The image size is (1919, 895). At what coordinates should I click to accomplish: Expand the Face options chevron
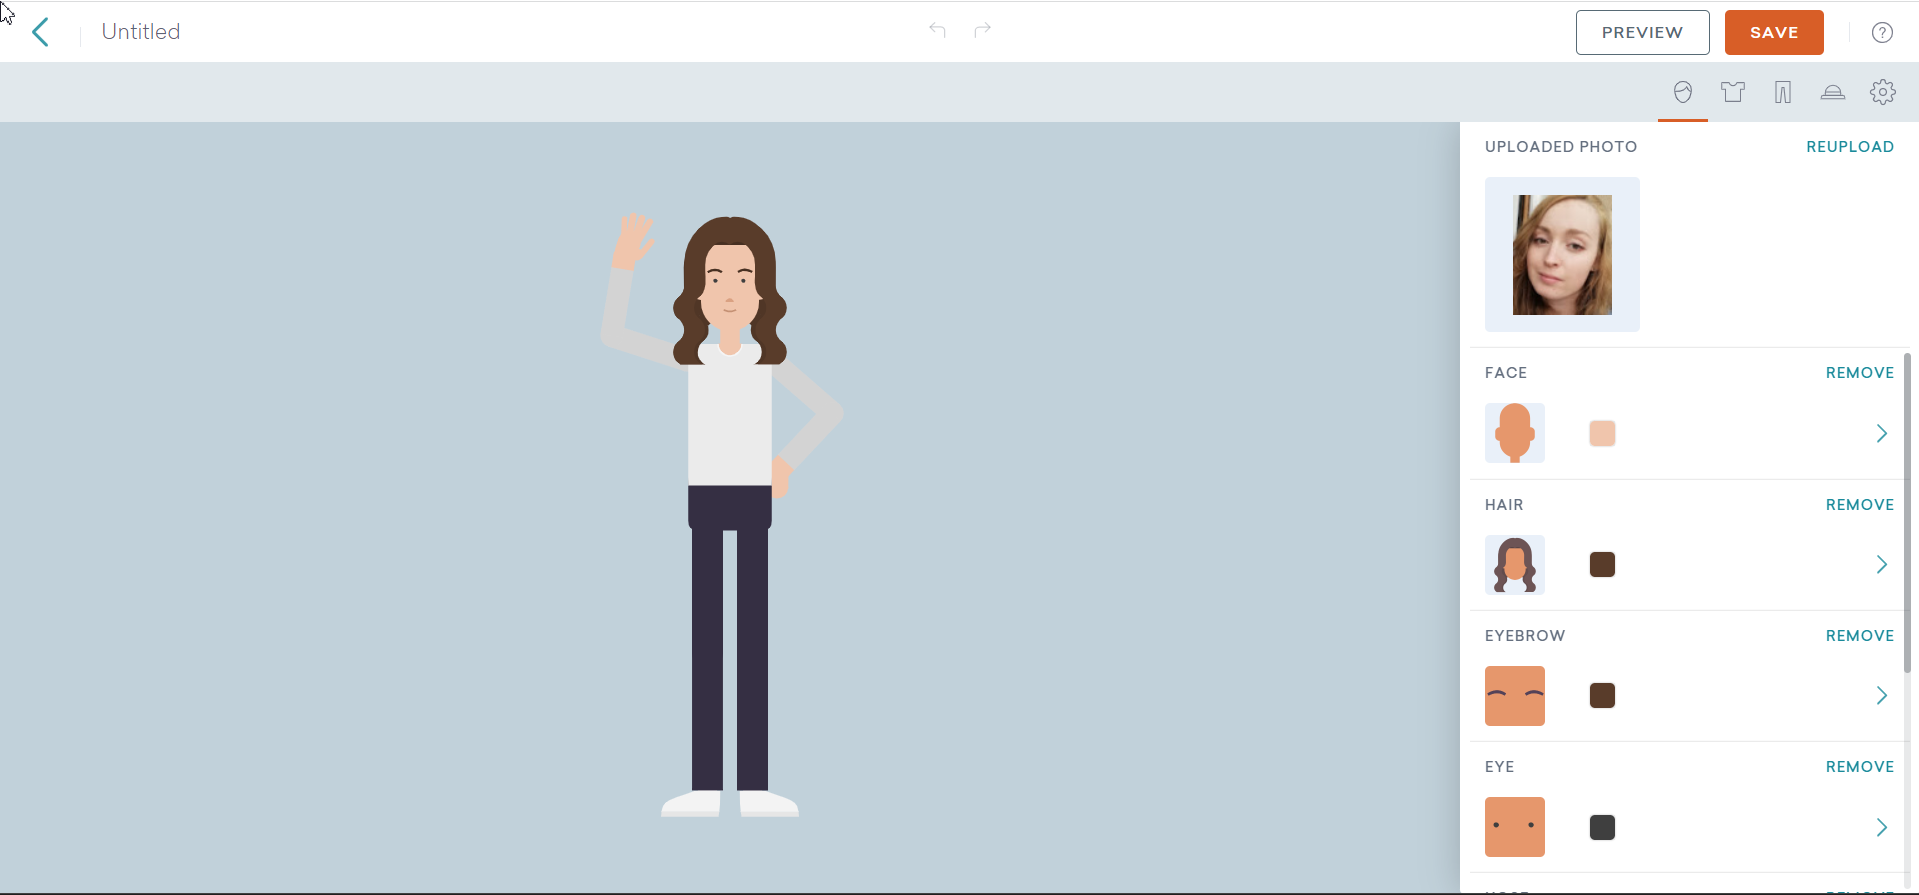pyautogui.click(x=1881, y=433)
